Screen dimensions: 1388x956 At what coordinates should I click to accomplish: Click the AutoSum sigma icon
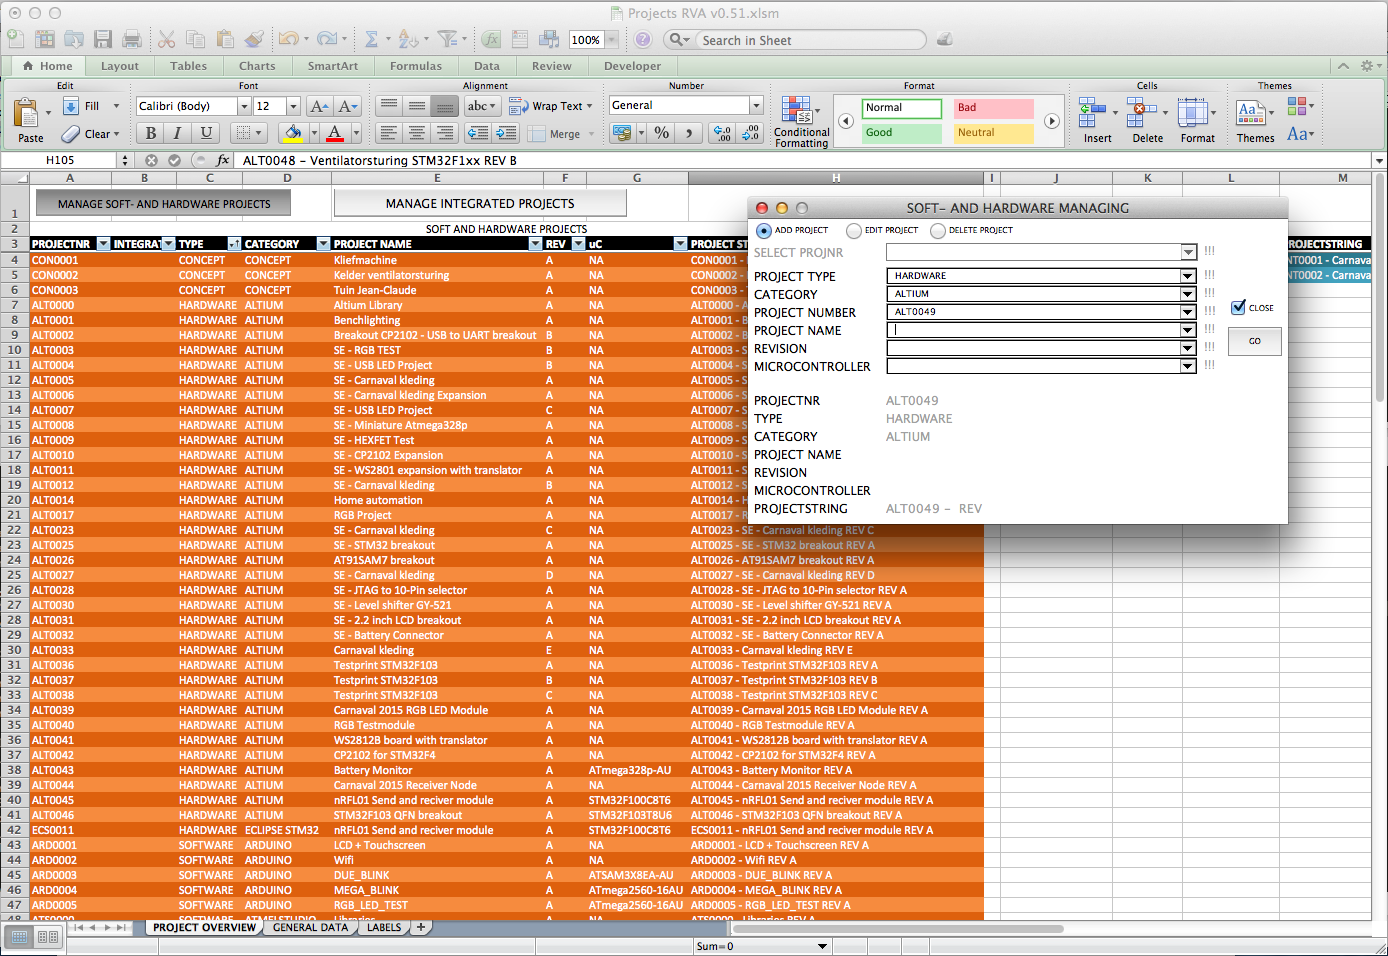click(x=371, y=39)
